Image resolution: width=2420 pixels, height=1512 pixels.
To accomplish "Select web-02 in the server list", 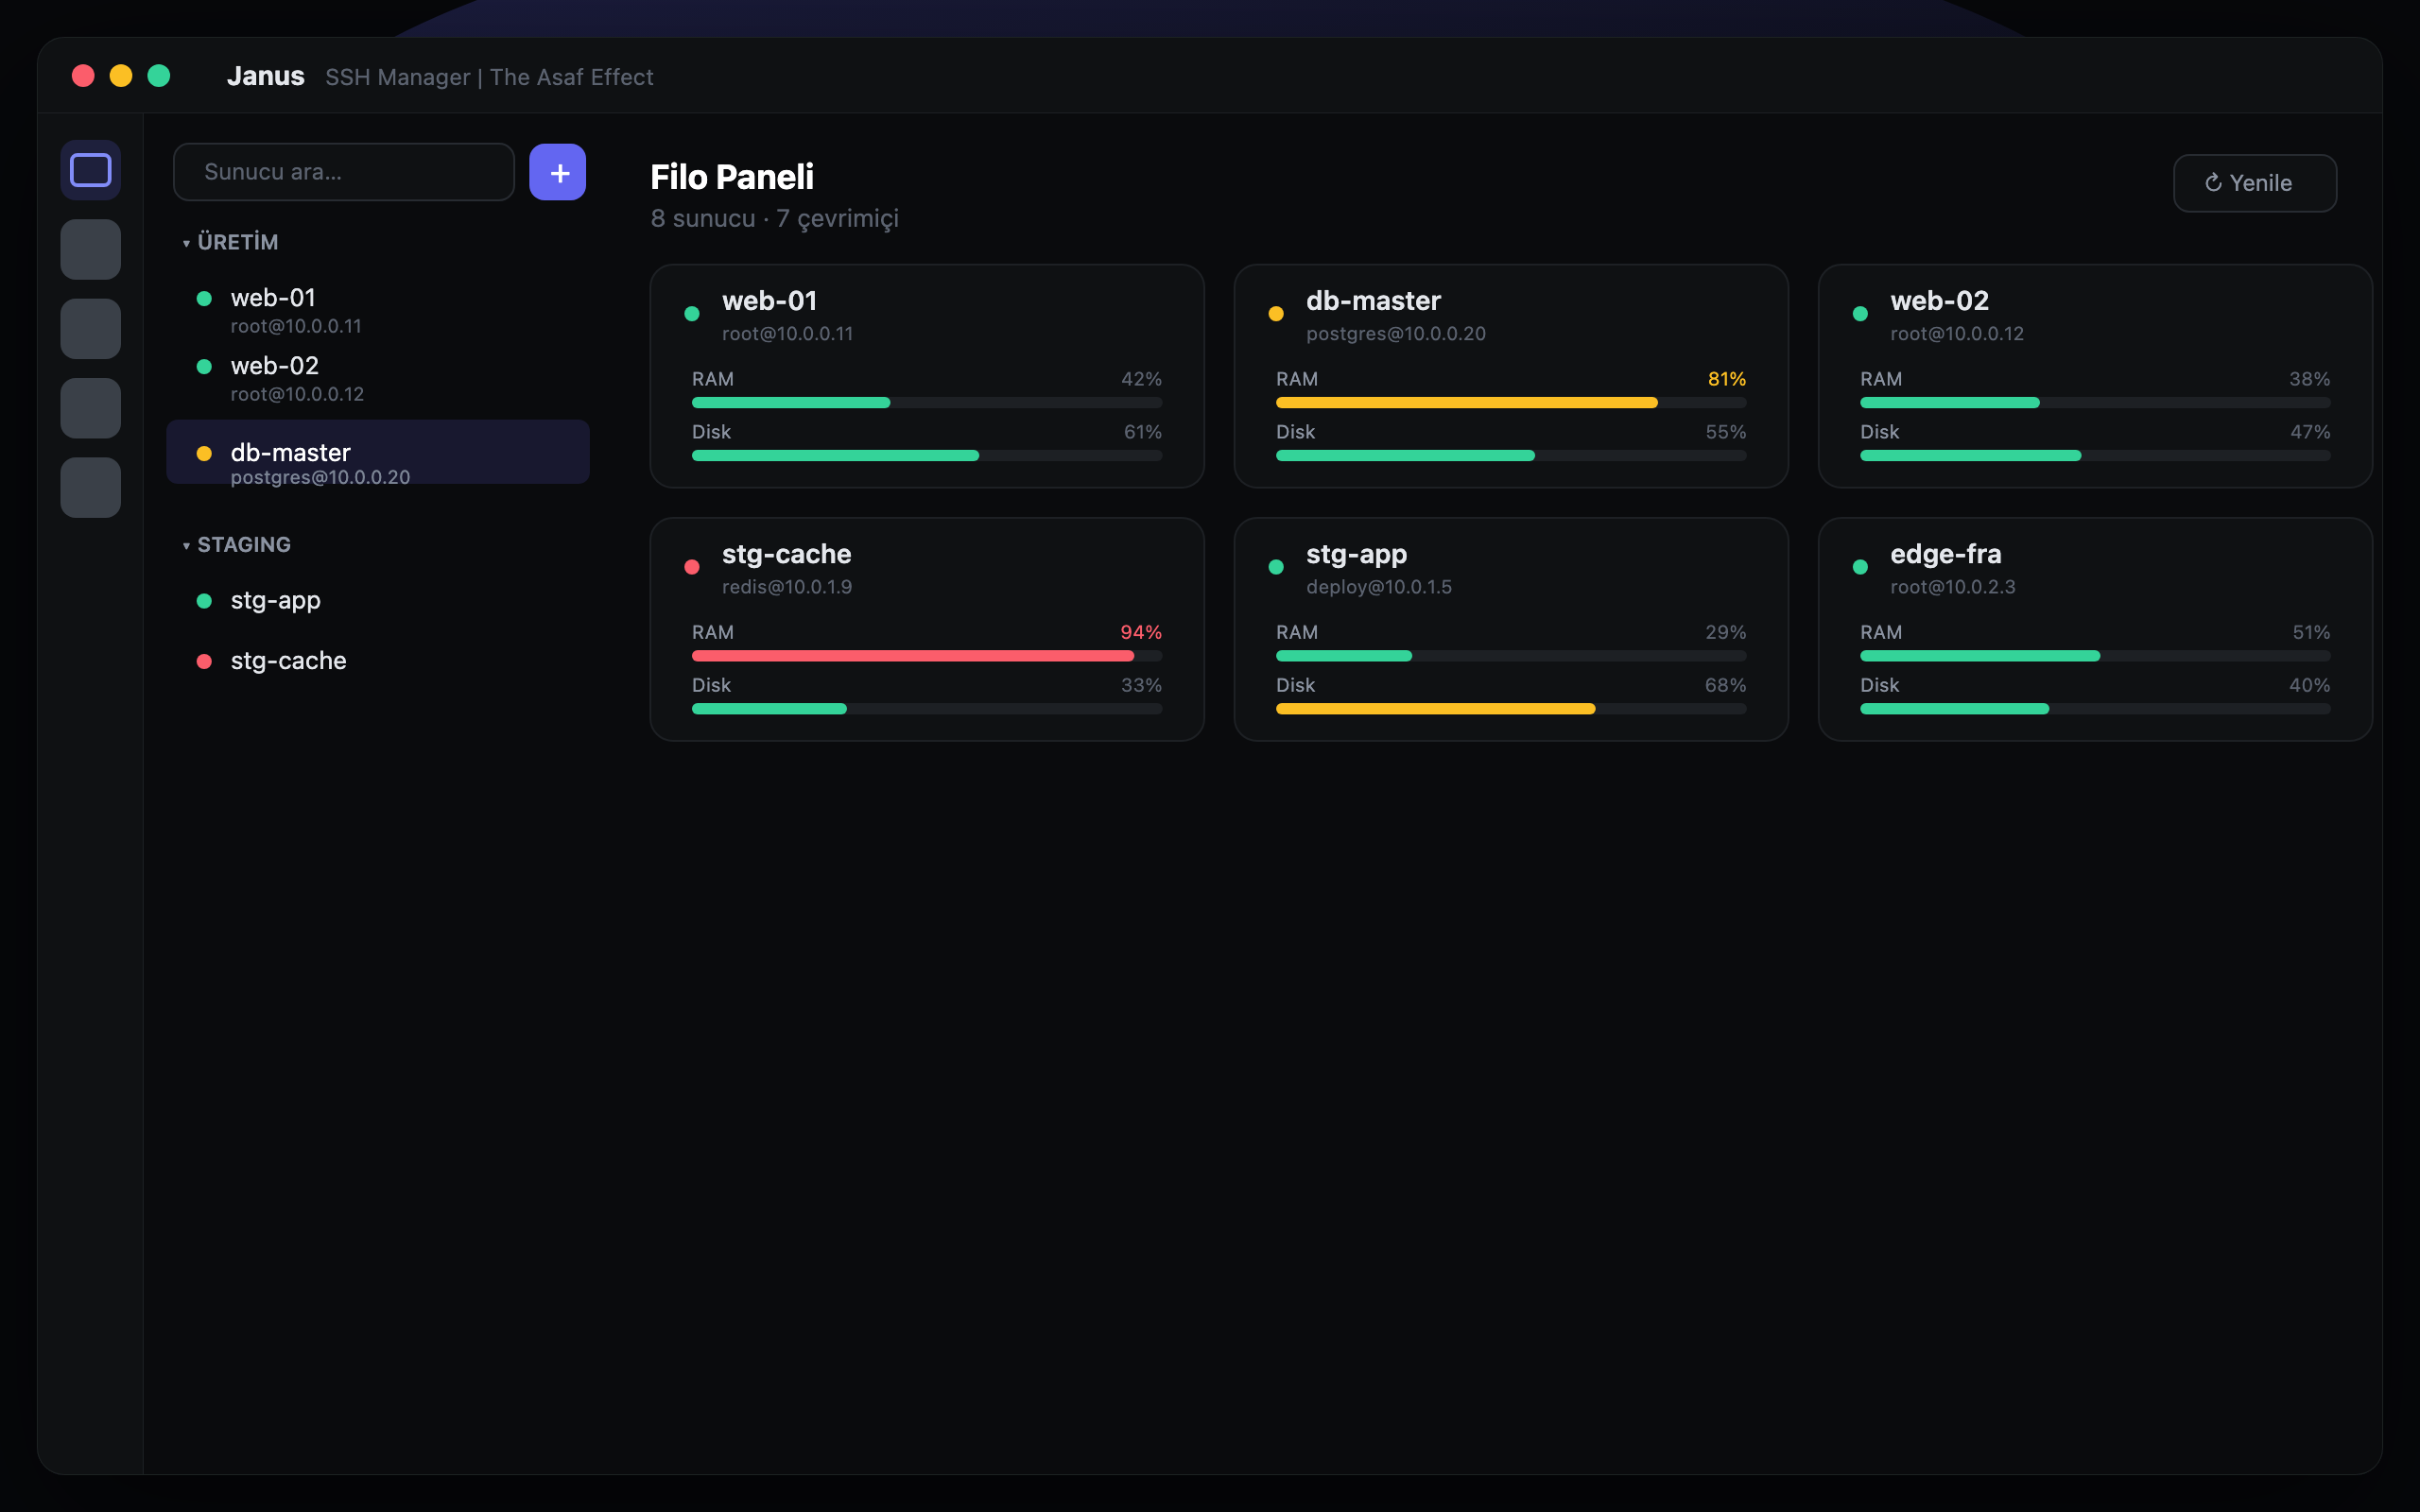I will [x=378, y=379].
